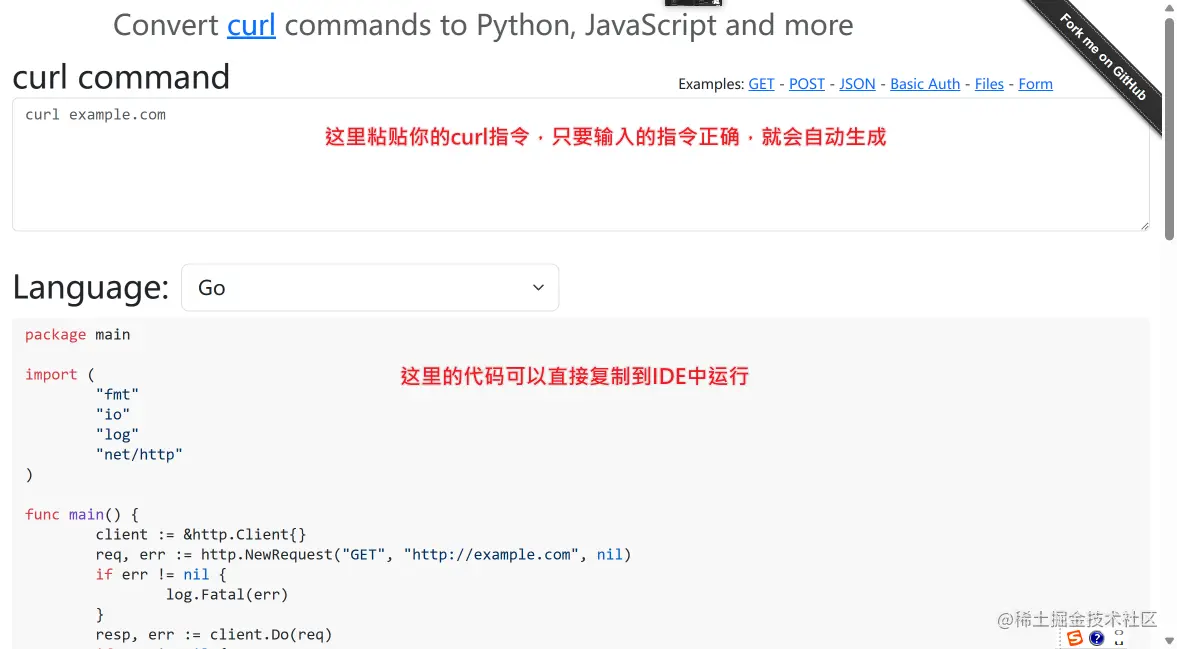The image size is (1177, 649).
Task: Click the "io" import line
Action: pyautogui.click(x=113, y=414)
